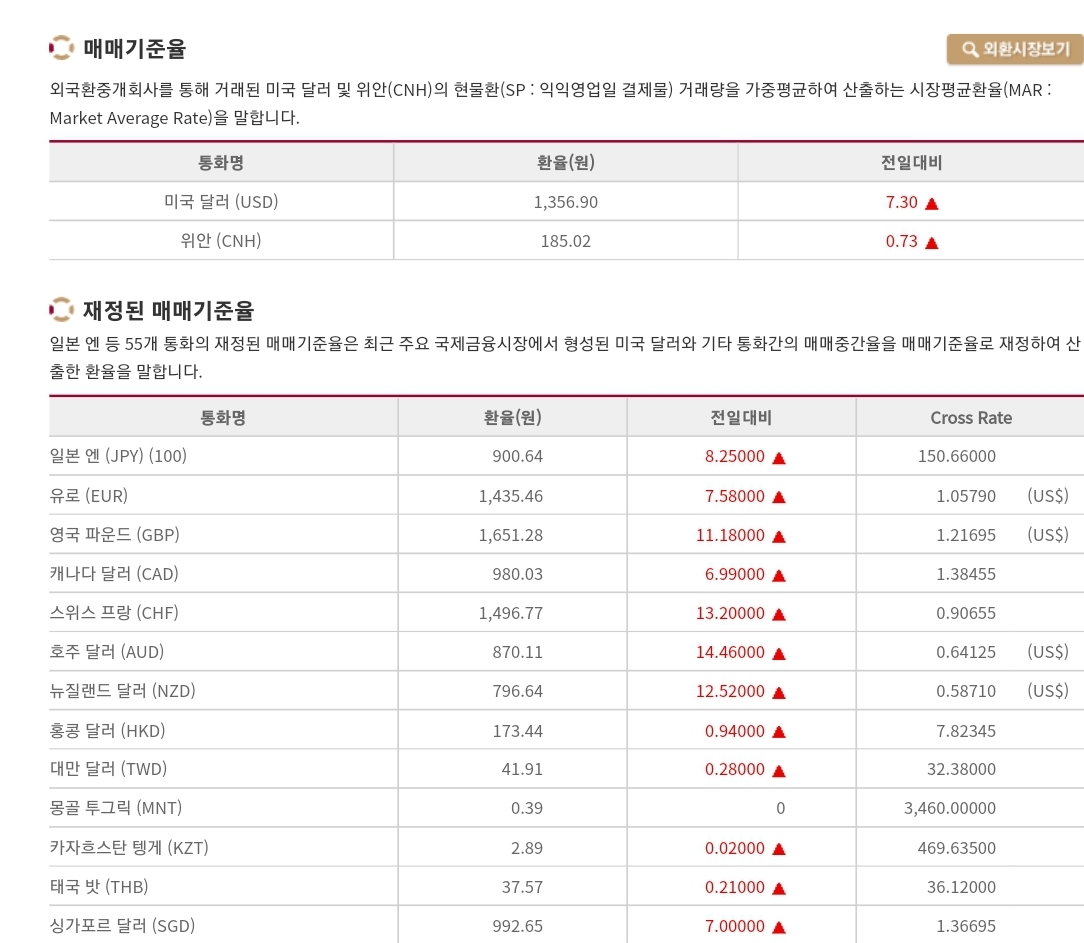Click the up arrow beside 14.46000
Viewport: 1084px width, 943px height.
pos(778,653)
